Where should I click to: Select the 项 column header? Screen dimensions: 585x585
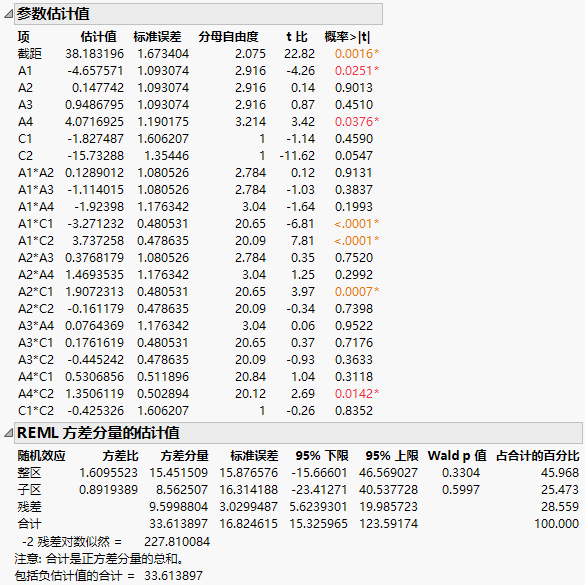24,37
